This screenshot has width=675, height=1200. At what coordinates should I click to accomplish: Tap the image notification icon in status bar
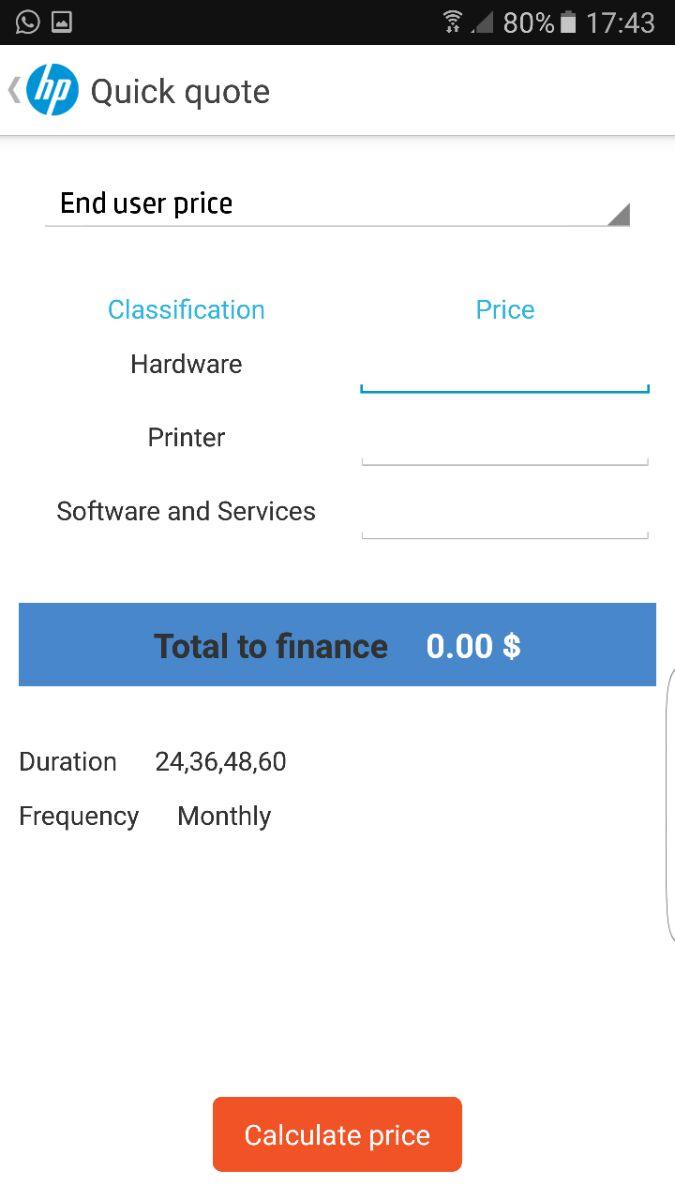62,22
